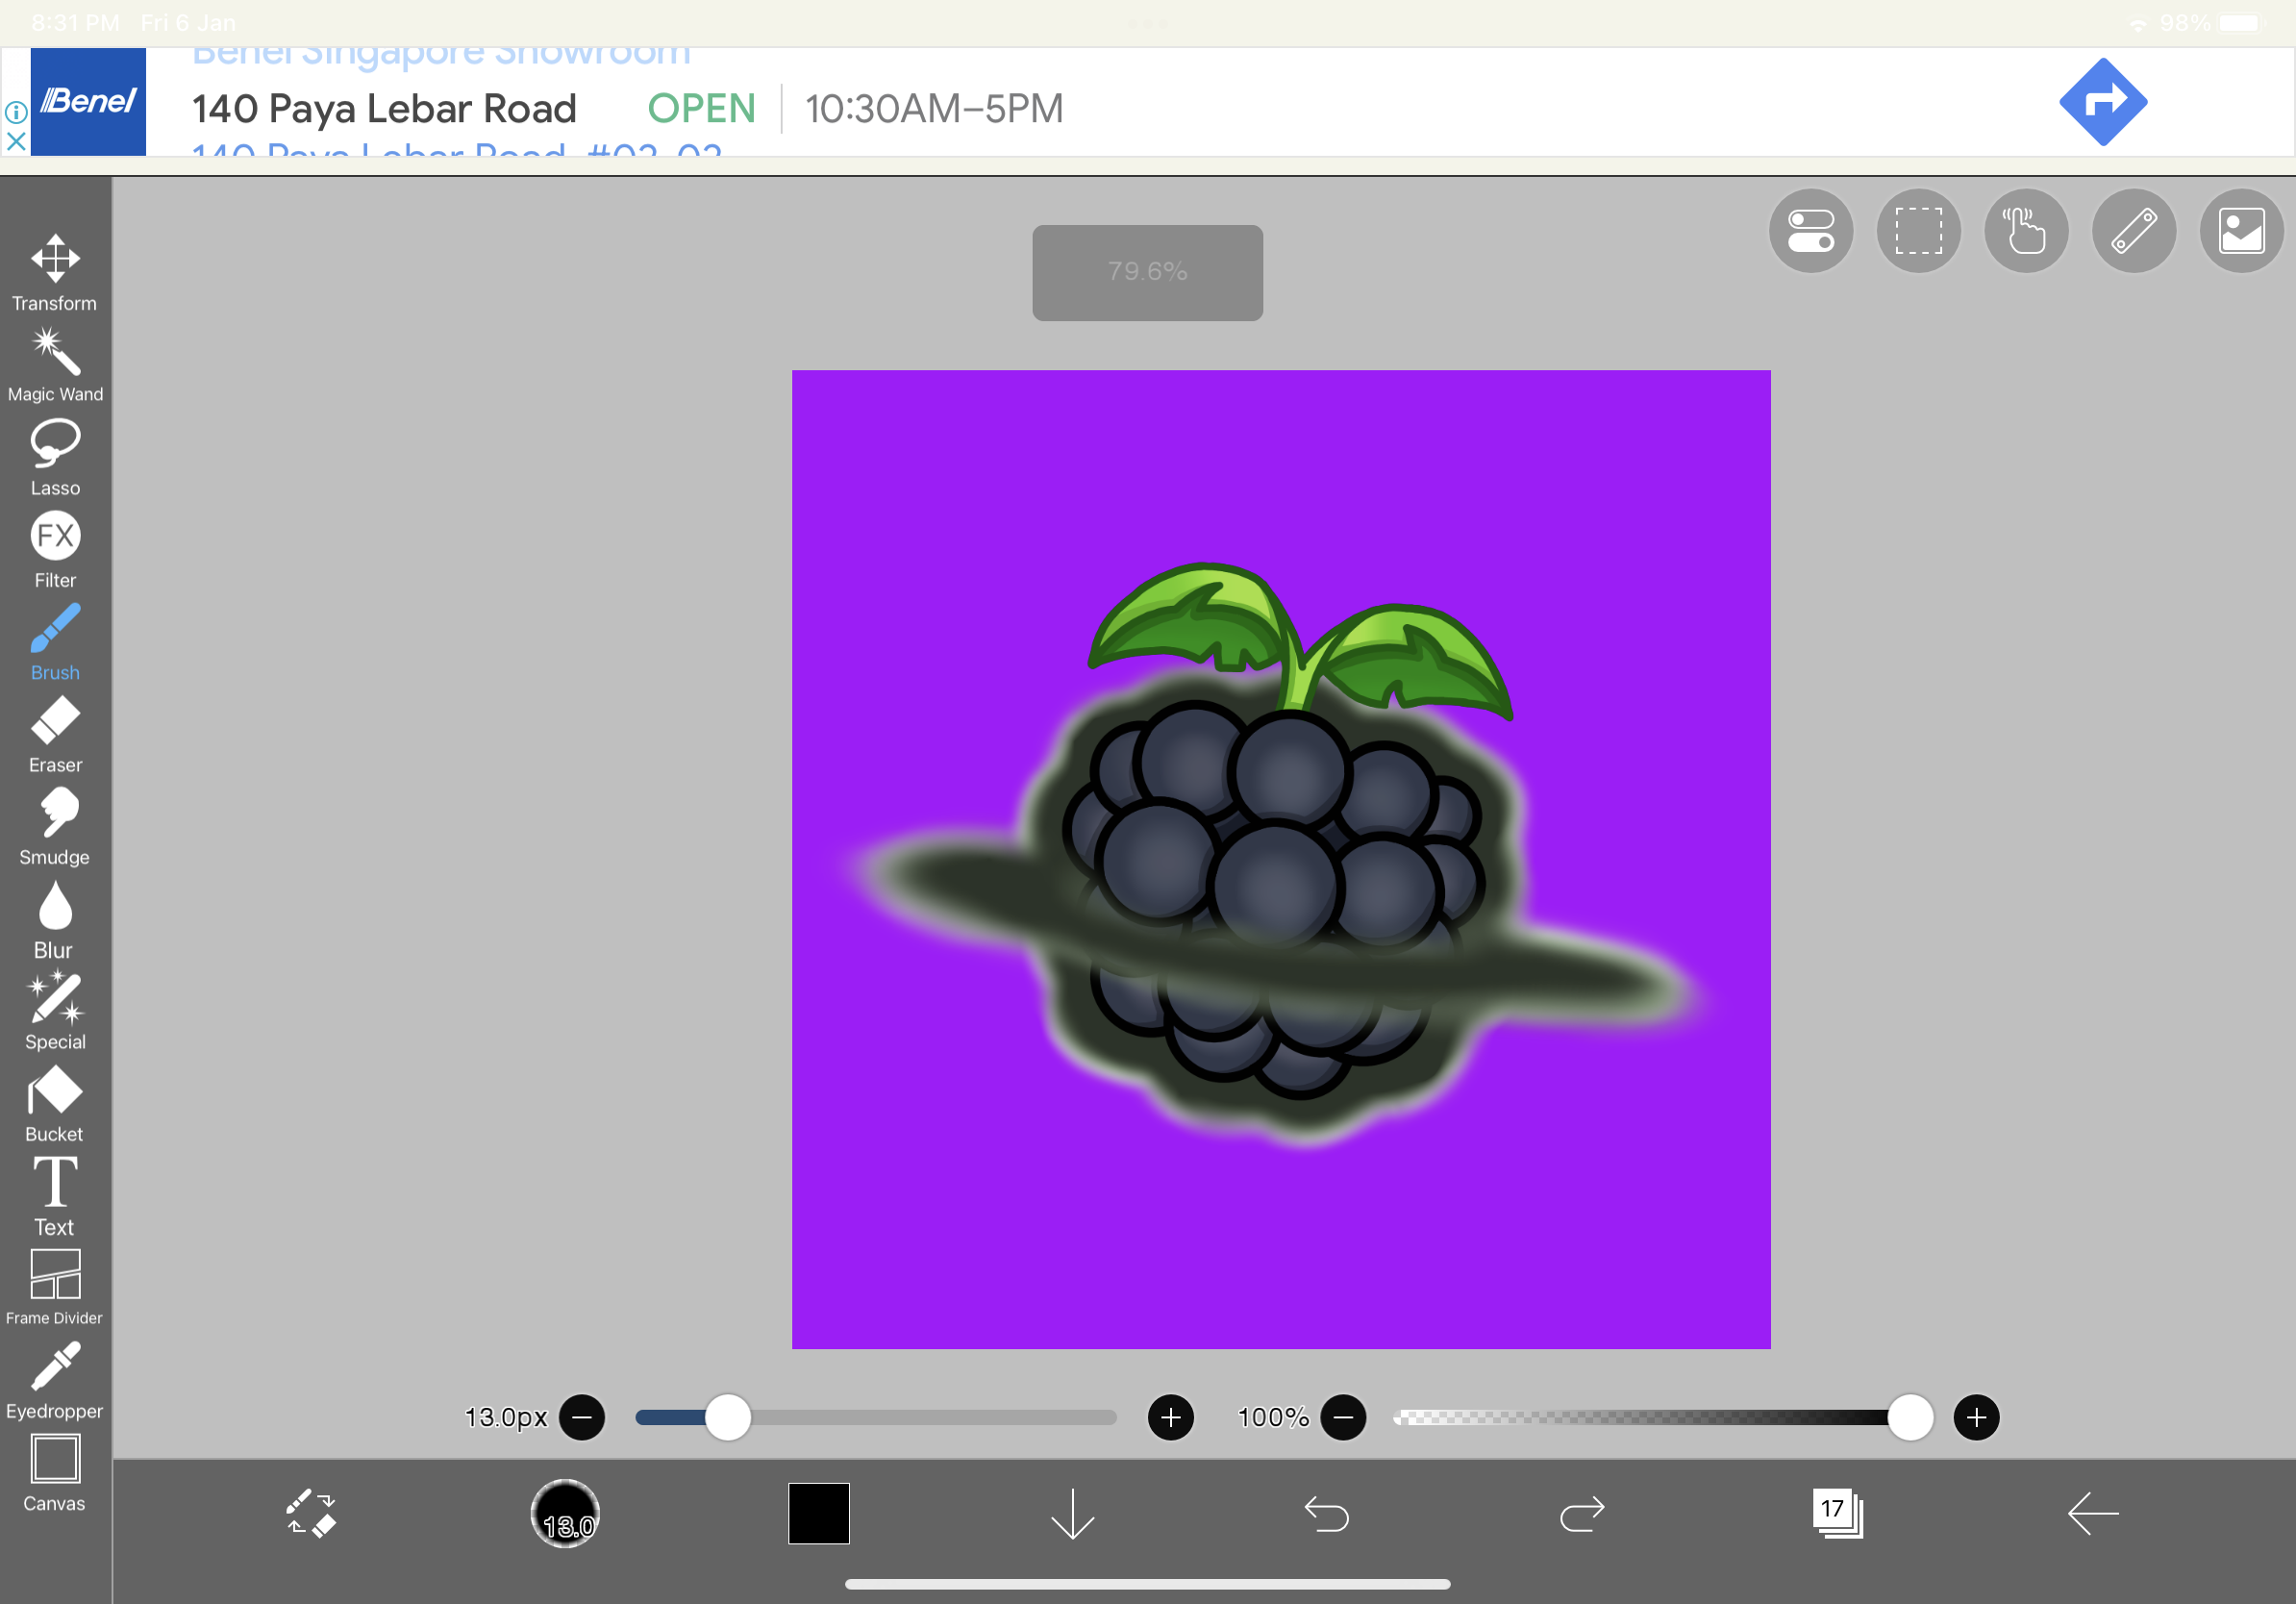The image size is (2296, 1604).
Task: Open the layers panel showing 17
Action: tap(1836, 1513)
